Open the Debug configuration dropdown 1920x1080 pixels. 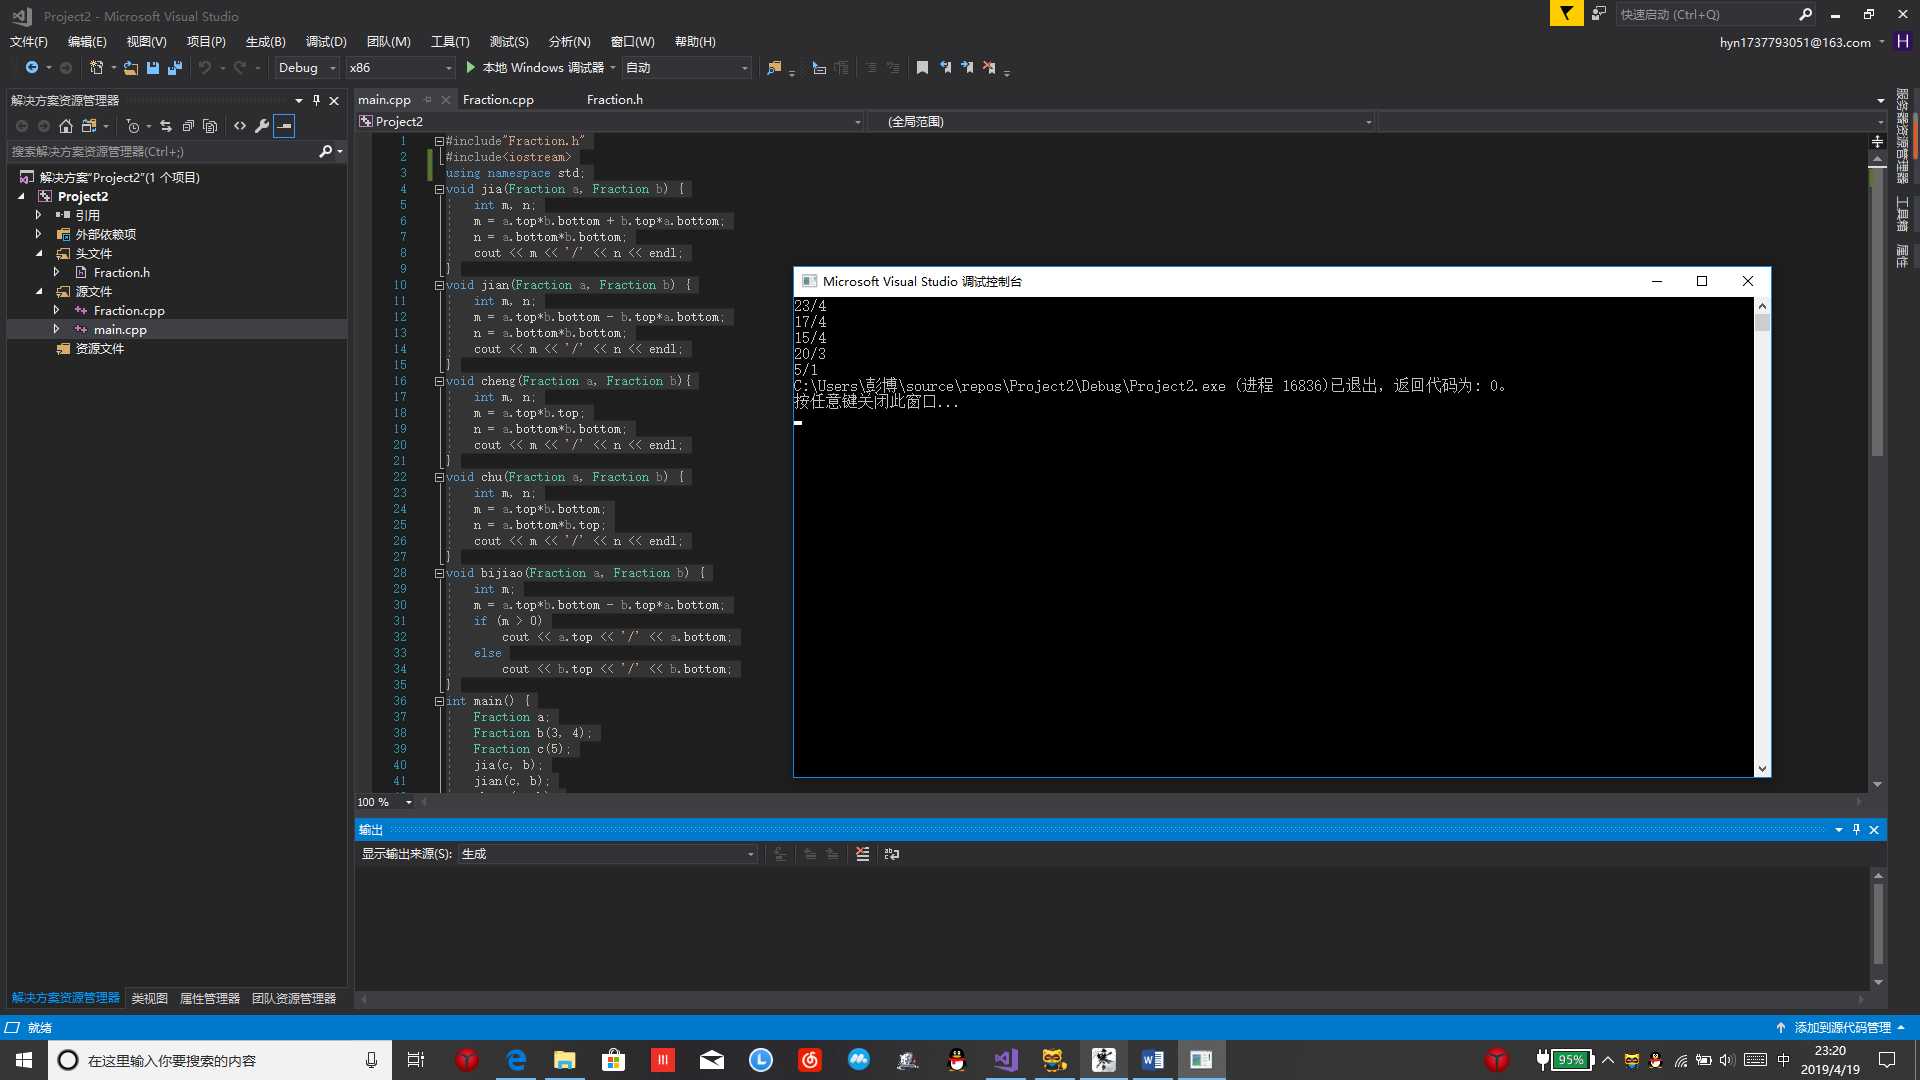(x=306, y=68)
